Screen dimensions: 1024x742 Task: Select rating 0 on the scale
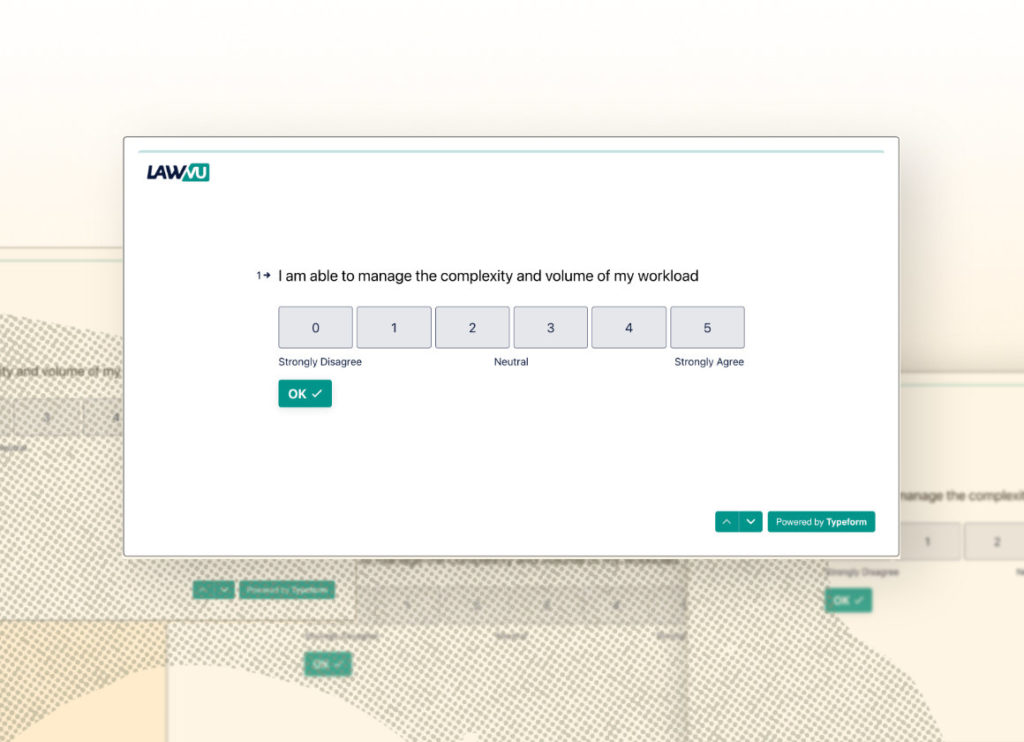[315, 327]
